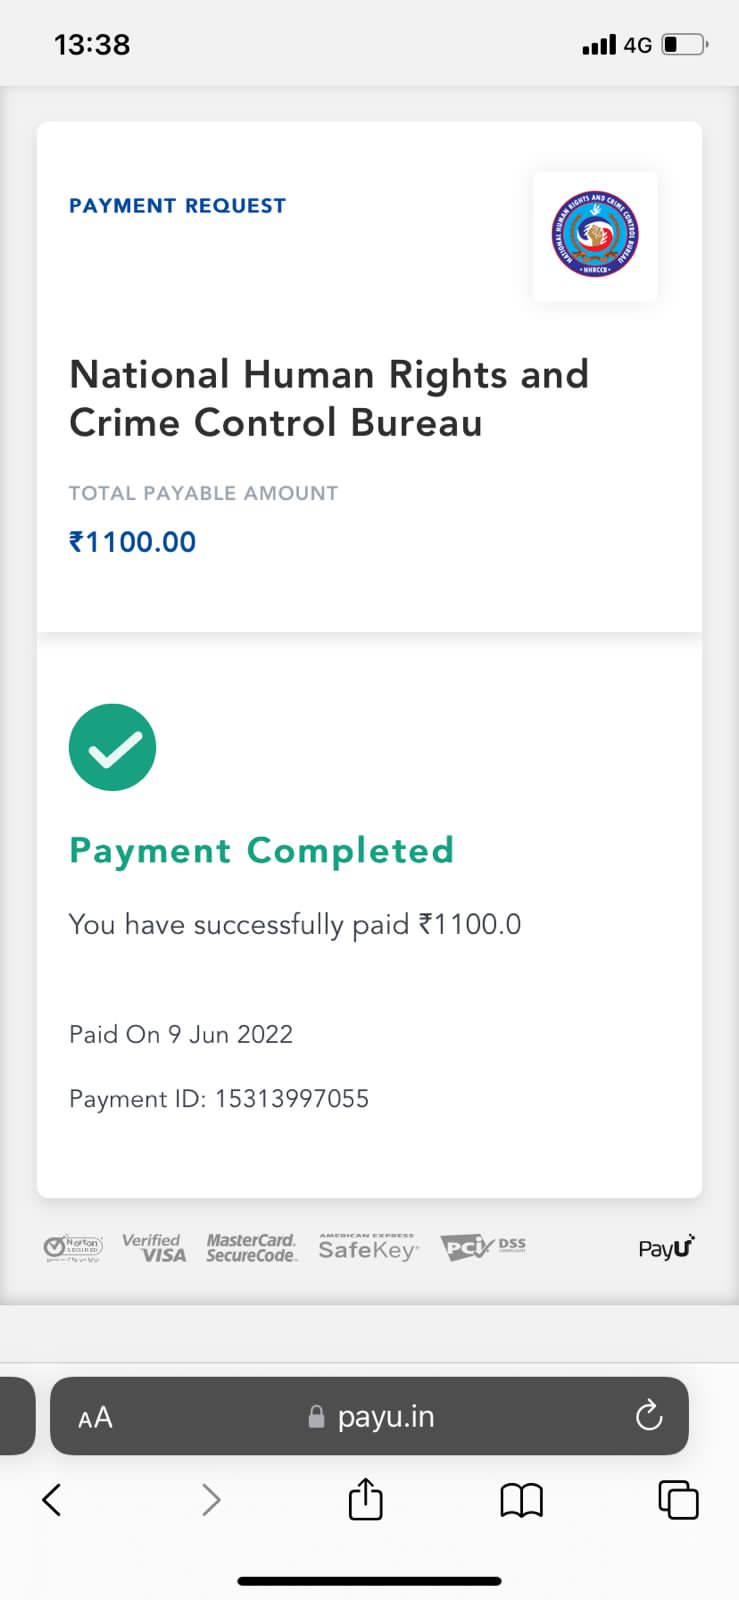The image size is (739, 1600).
Task: Tap the payu.in address bar
Action: (371, 1417)
